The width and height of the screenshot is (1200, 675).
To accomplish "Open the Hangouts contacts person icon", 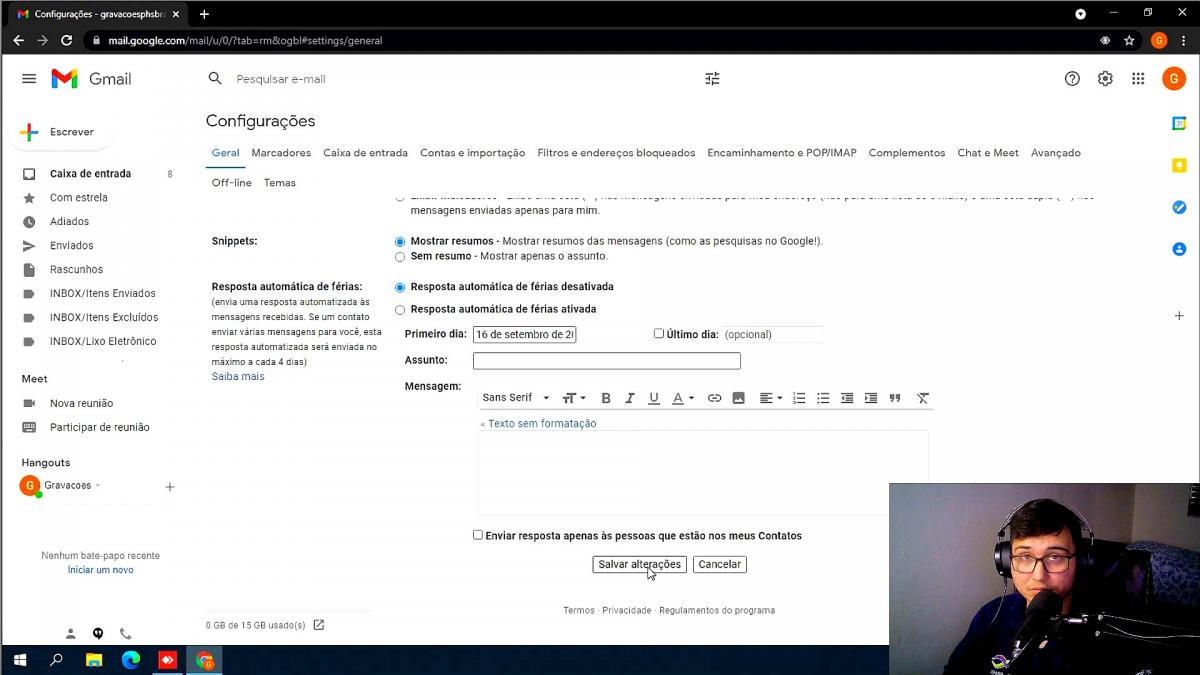I will pos(71,633).
